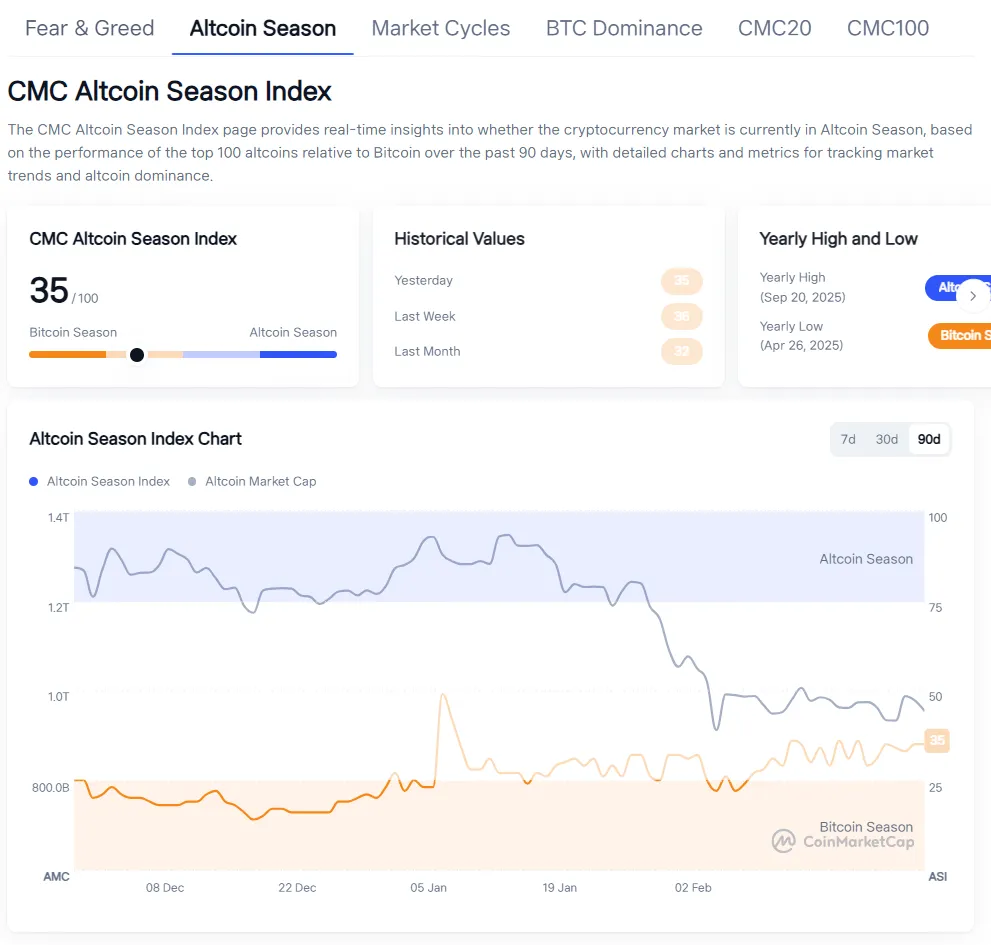Open the BTC Dominance tab
This screenshot has width=991, height=945.
click(x=624, y=28)
